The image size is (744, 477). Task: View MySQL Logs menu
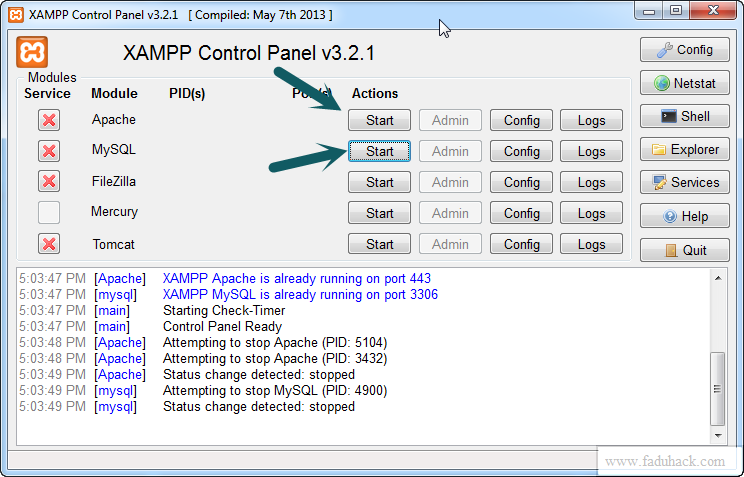pos(591,151)
